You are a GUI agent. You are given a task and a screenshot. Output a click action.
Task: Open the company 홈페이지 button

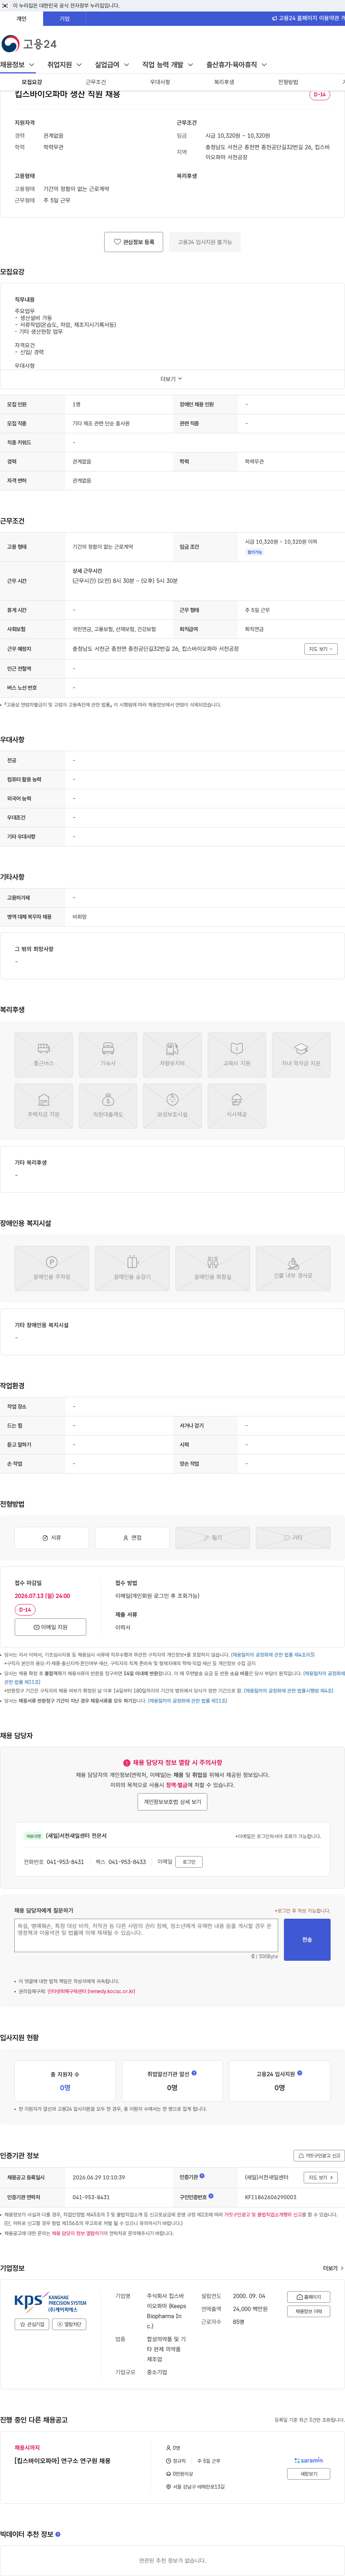[309, 2297]
